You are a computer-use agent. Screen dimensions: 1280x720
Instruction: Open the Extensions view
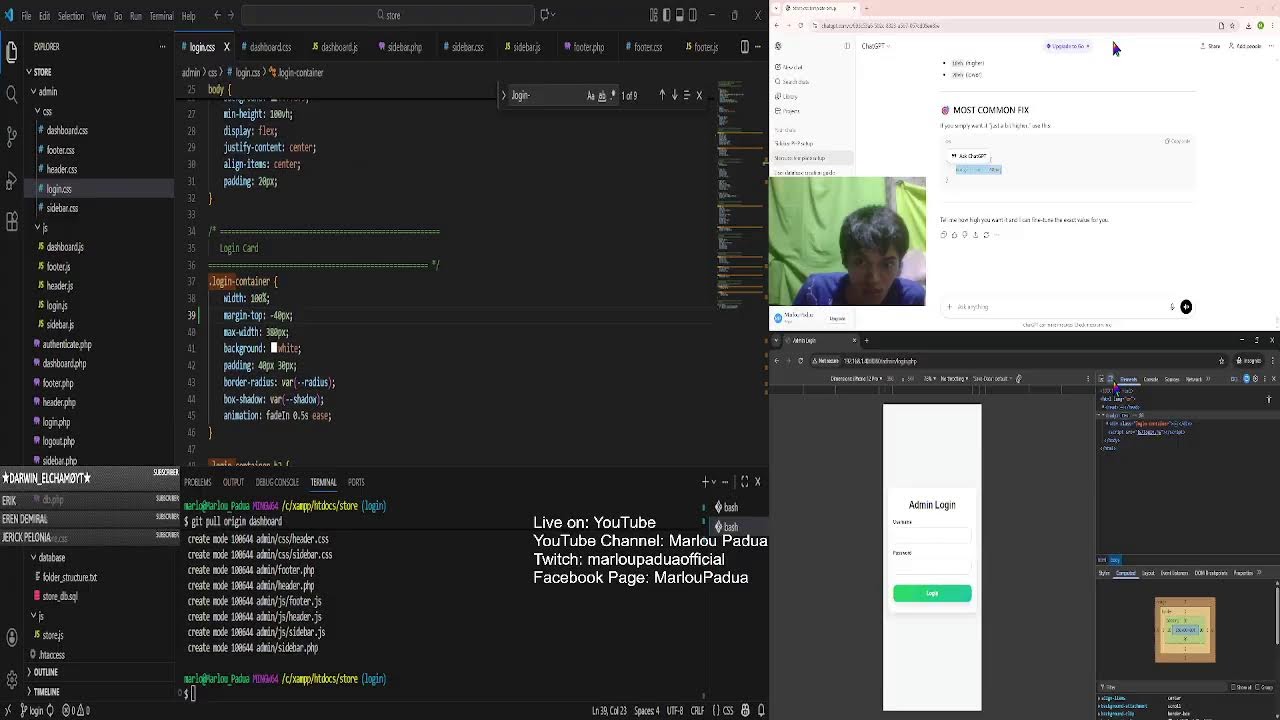coord(12,222)
